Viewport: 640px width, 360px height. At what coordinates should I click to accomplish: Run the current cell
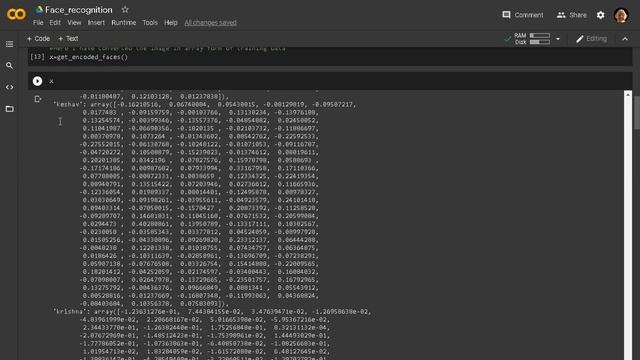coord(38,81)
